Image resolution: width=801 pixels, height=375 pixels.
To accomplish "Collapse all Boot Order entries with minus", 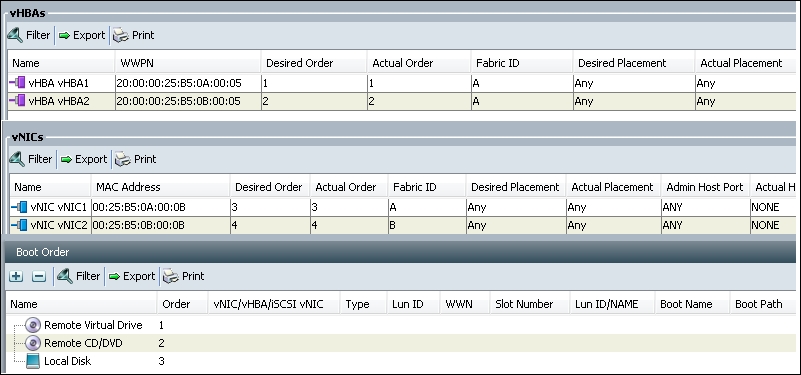I will pyautogui.click(x=39, y=276).
